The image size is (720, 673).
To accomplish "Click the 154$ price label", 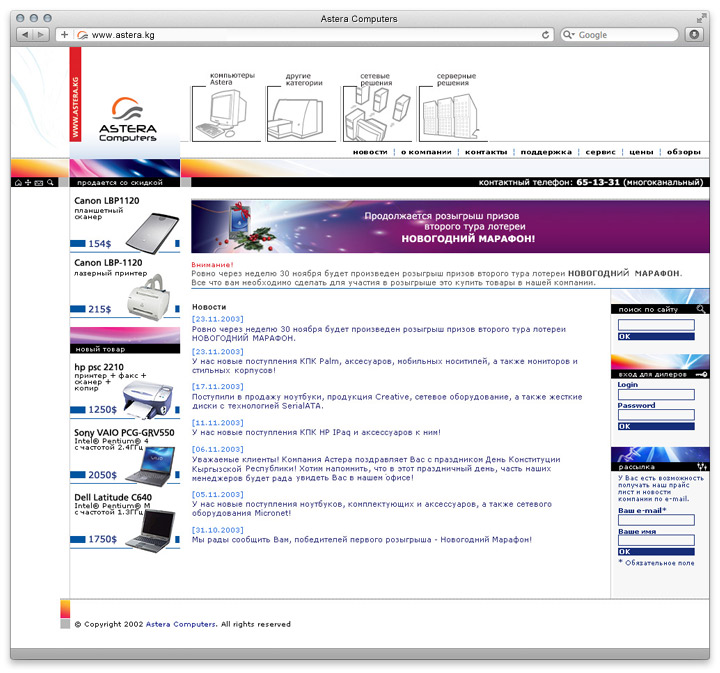I will [x=100, y=244].
